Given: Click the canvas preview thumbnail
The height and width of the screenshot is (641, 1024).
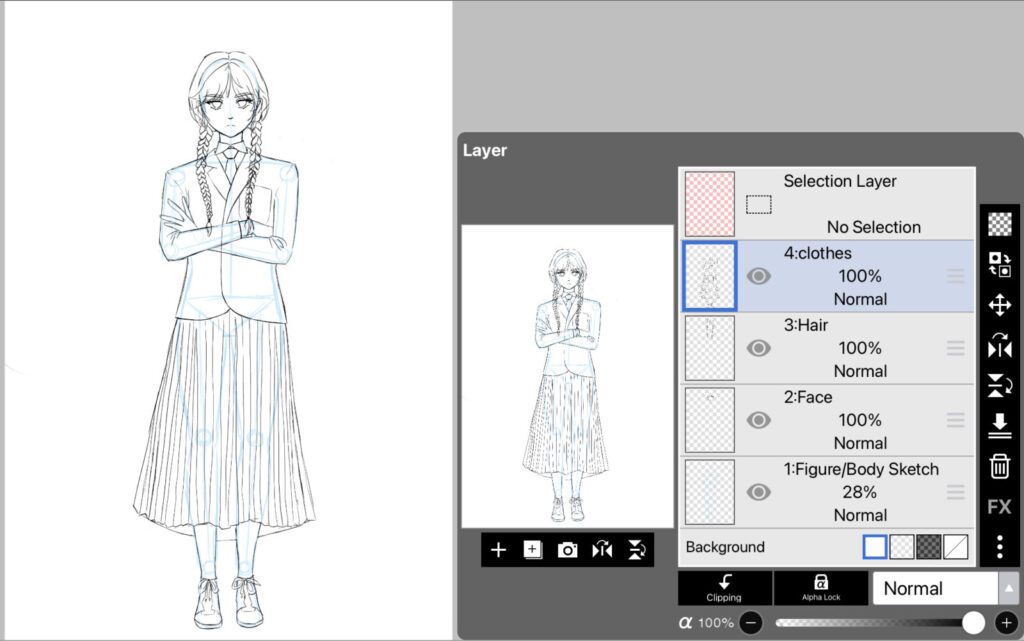Looking at the screenshot, I should point(567,375).
